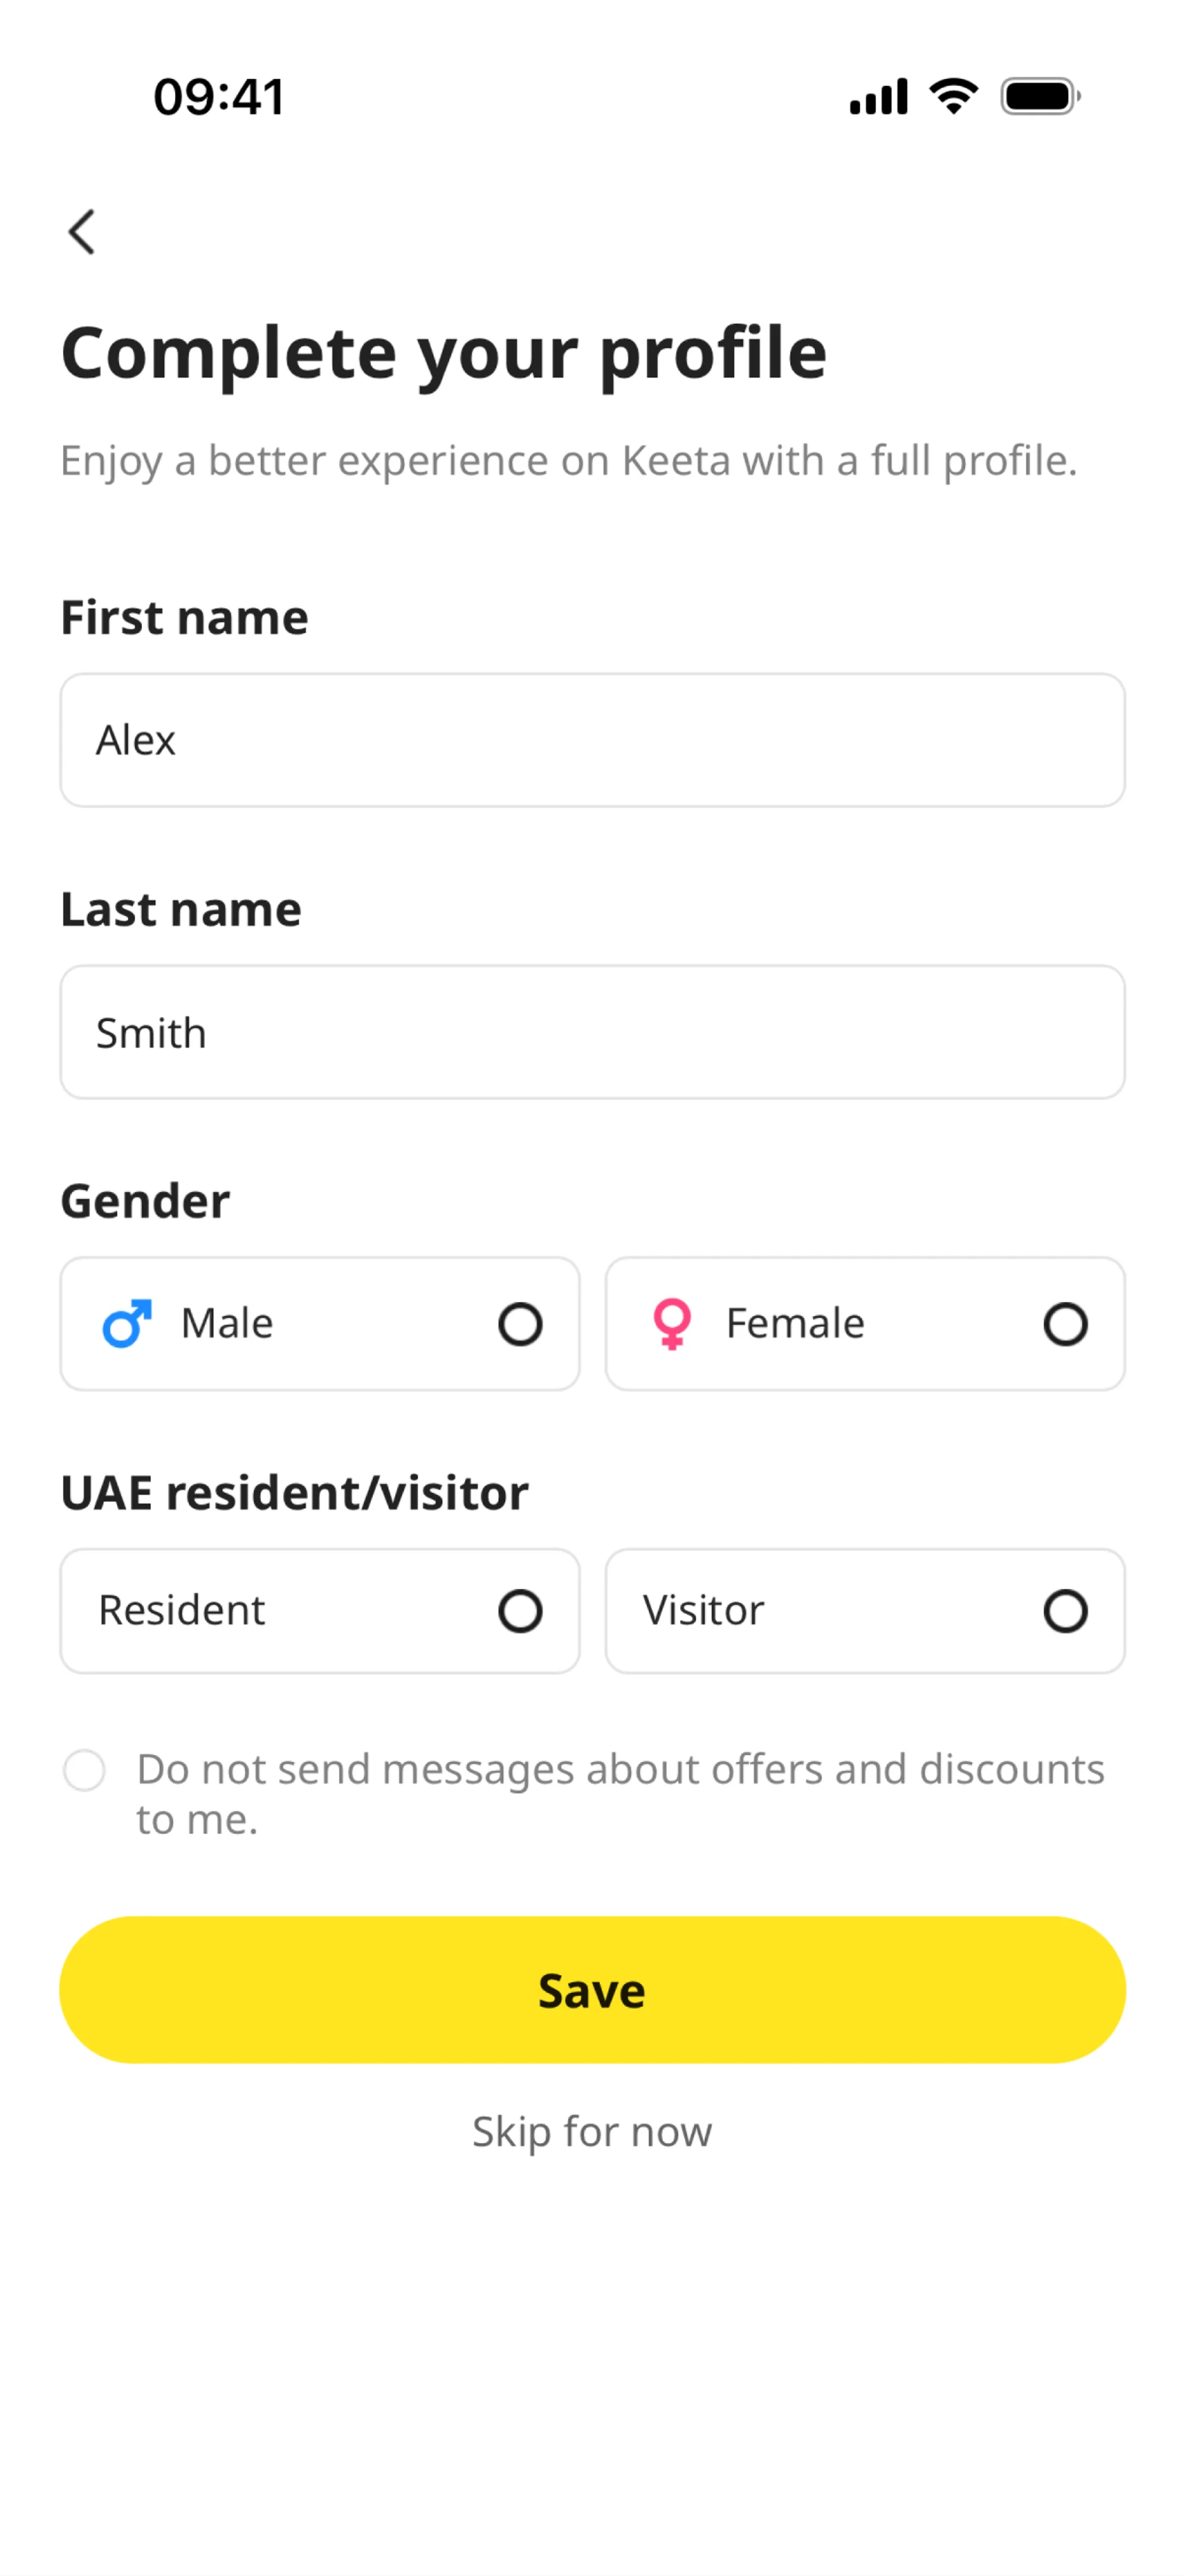The height and width of the screenshot is (2576, 1185).
Task: Click the blue male symbol icon
Action: (127, 1324)
